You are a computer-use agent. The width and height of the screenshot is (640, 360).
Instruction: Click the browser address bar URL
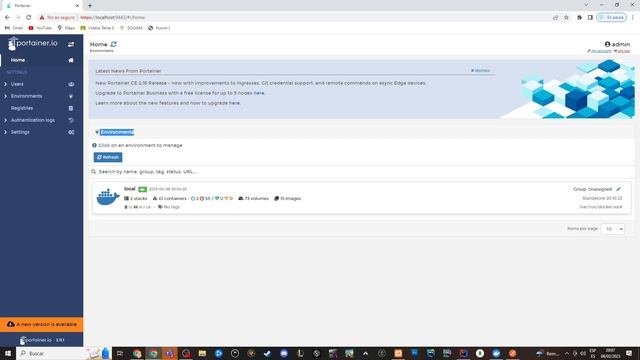[x=113, y=18]
